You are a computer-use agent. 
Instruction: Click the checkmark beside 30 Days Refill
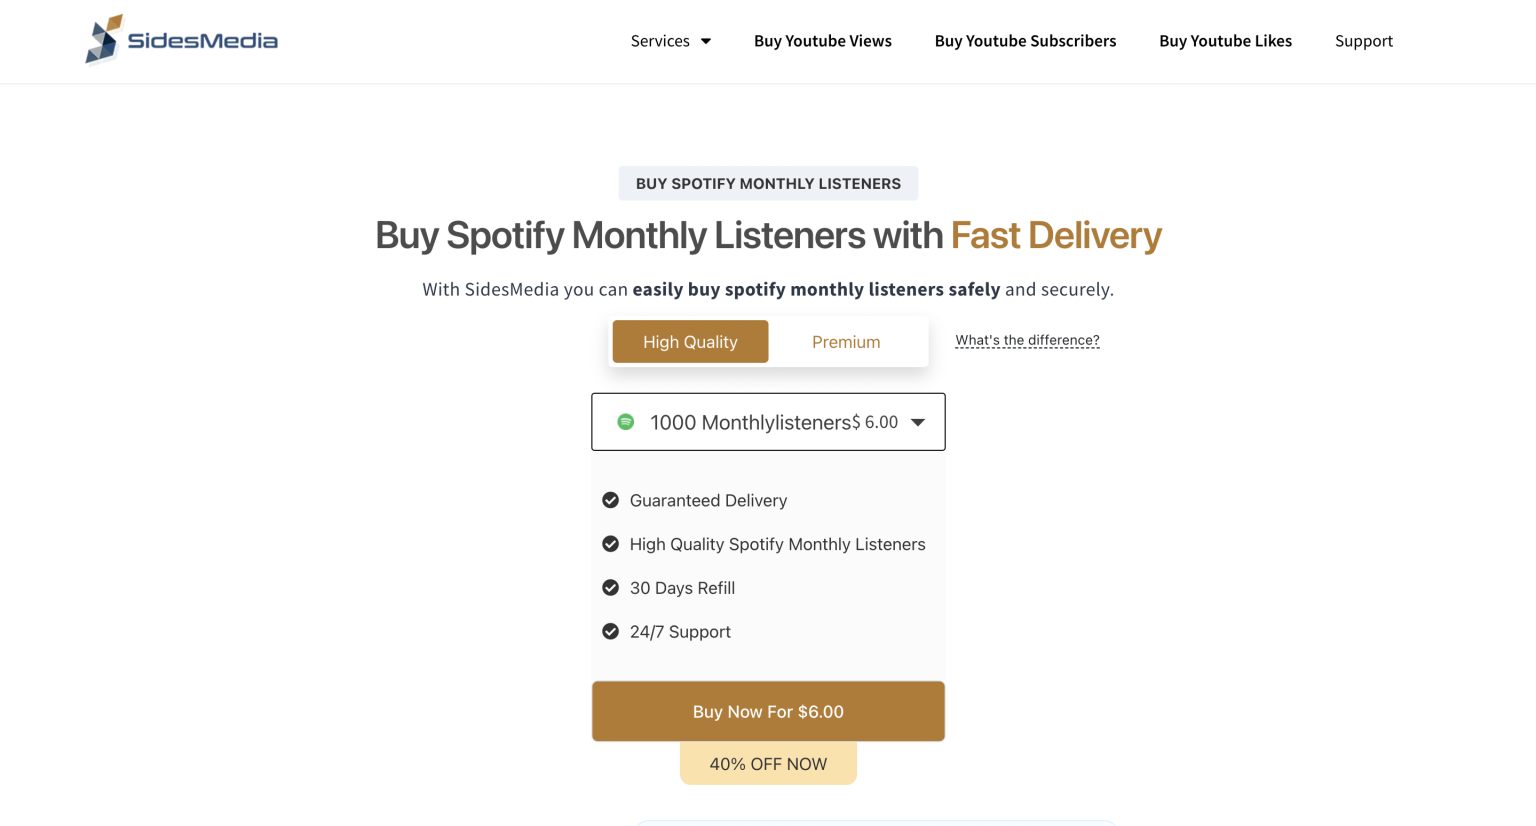click(611, 587)
